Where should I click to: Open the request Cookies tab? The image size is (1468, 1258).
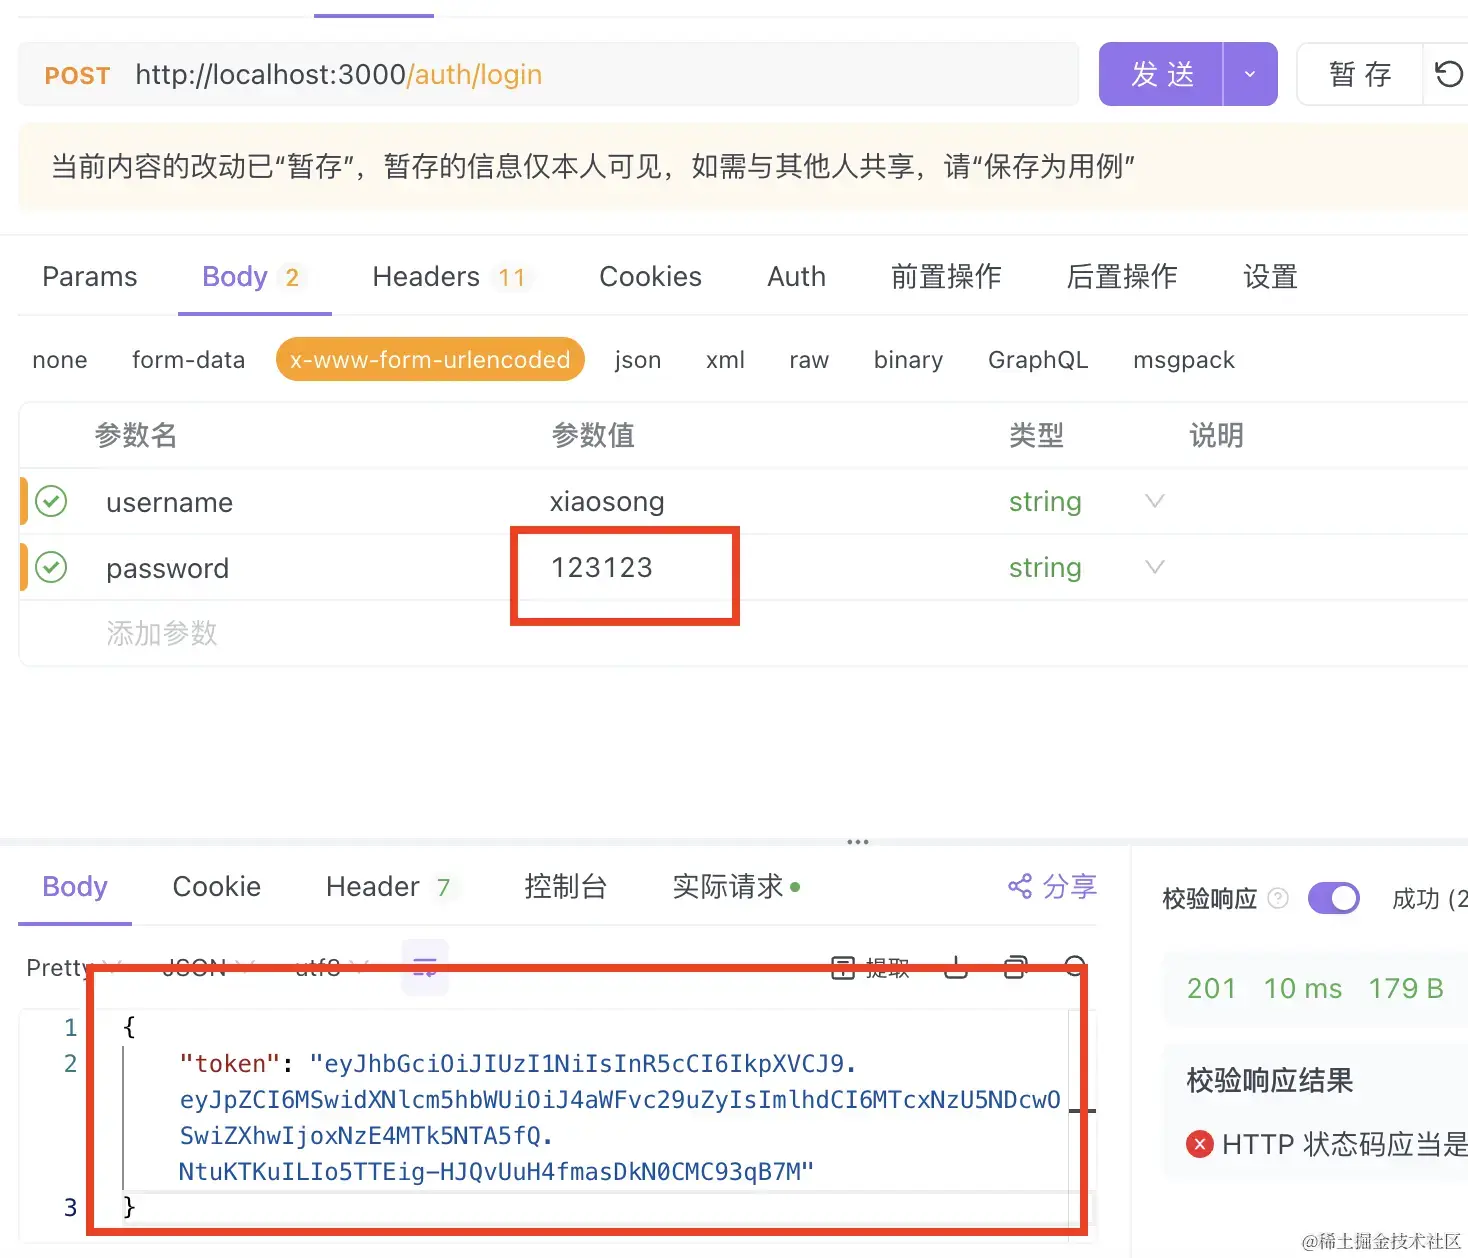(650, 276)
